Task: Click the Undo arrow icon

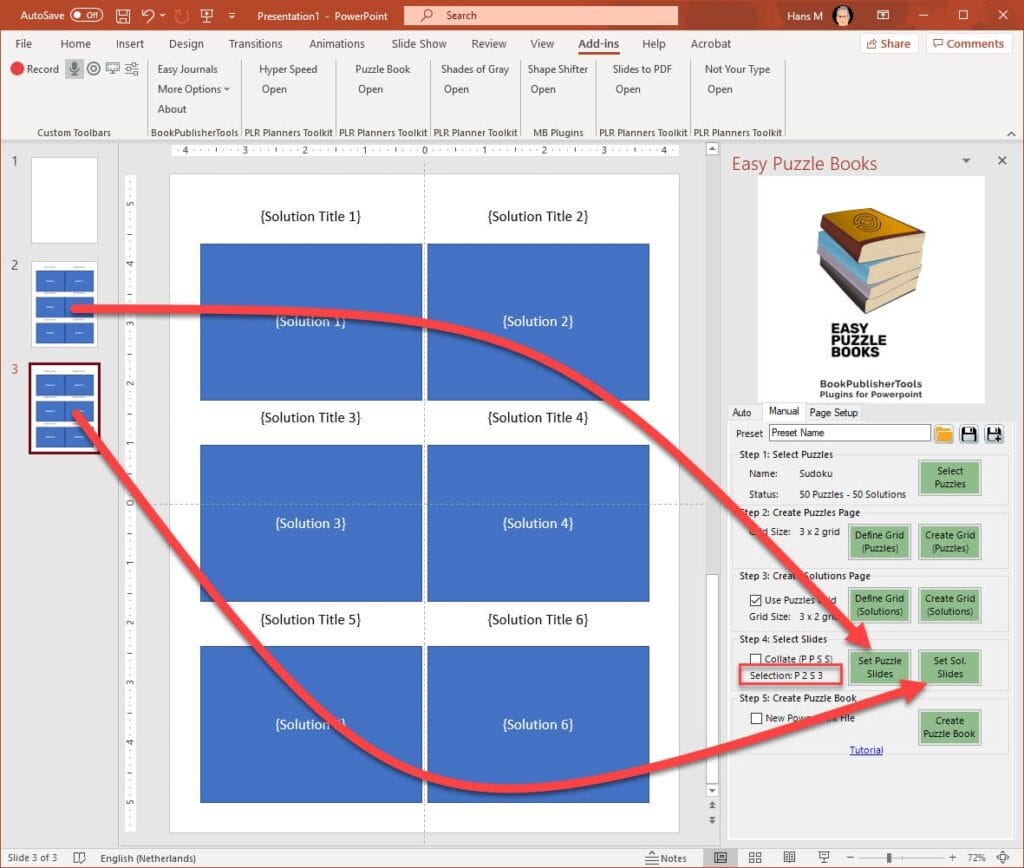Action: tap(149, 15)
